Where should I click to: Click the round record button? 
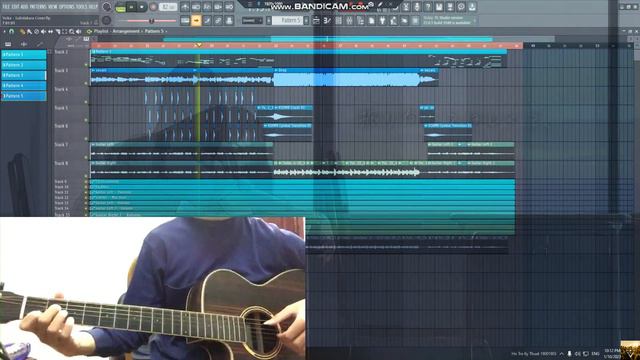(x=153, y=7)
